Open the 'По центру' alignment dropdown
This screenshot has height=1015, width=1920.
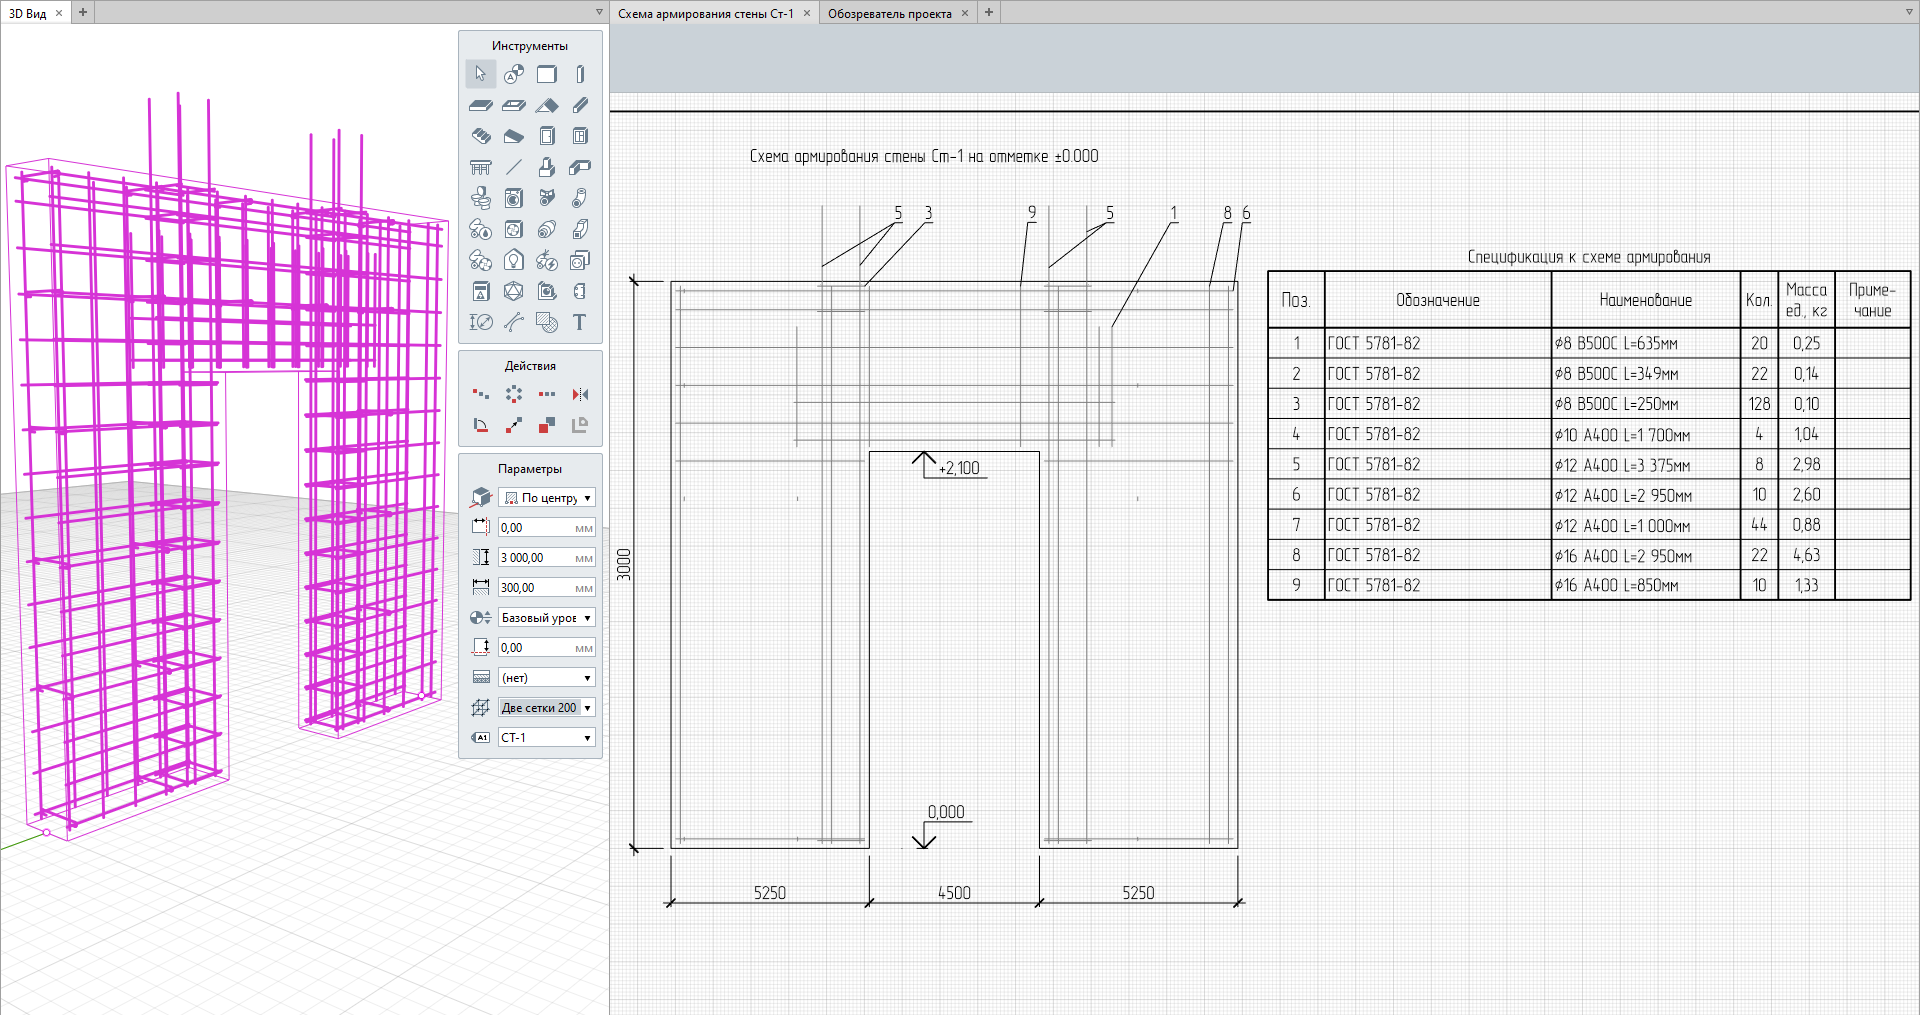pyautogui.click(x=547, y=498)
